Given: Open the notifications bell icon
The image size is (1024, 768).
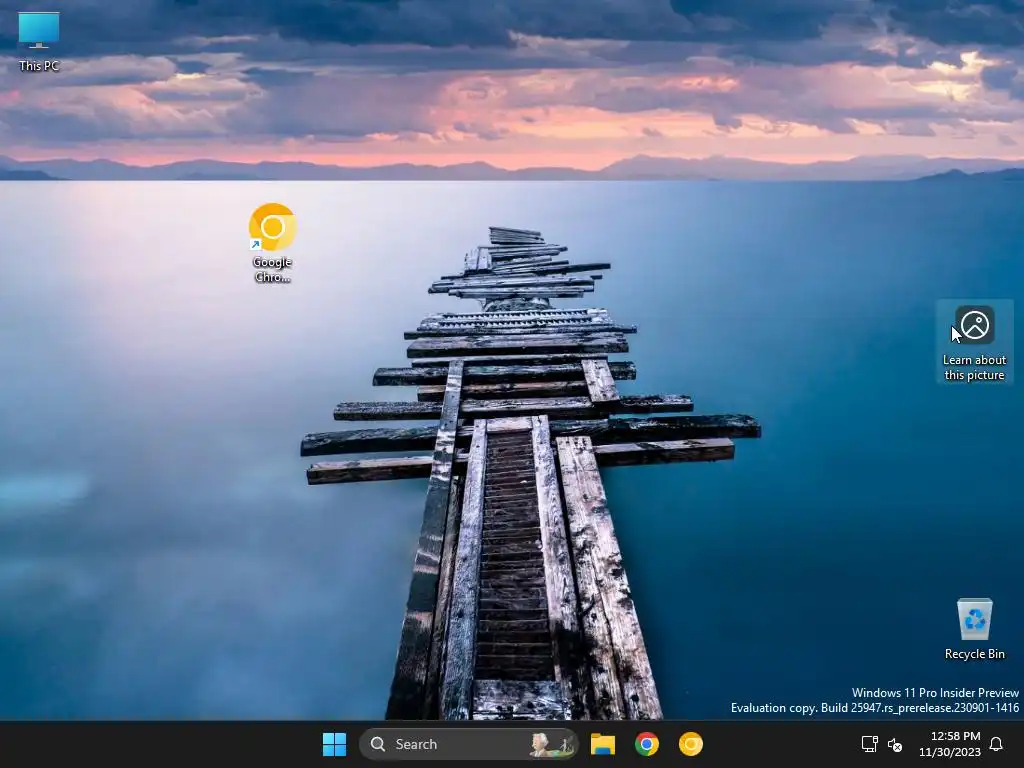Looking at the screenshot, I should (996, 744).
